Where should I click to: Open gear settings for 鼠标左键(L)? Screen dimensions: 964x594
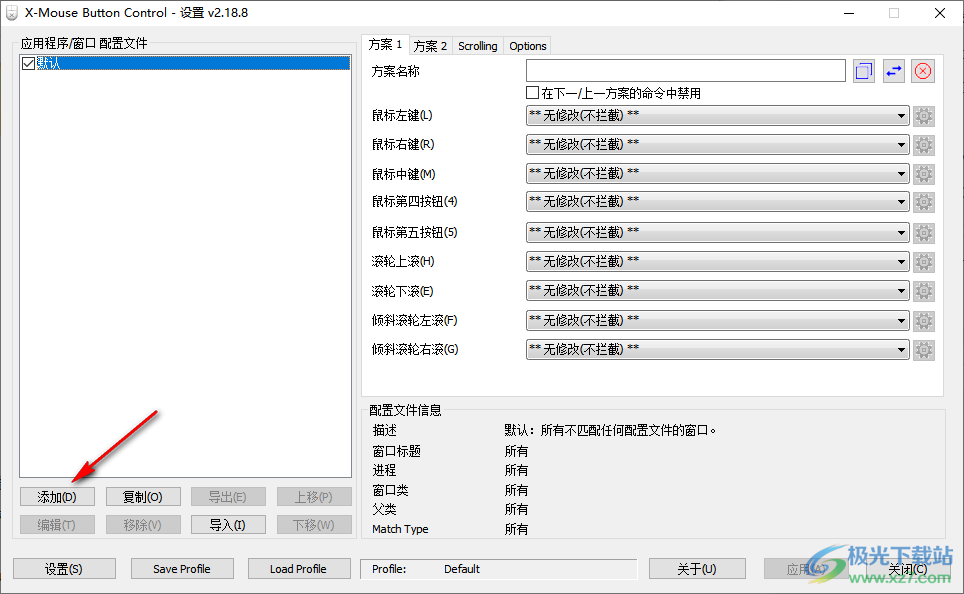(x=923, y=116)
